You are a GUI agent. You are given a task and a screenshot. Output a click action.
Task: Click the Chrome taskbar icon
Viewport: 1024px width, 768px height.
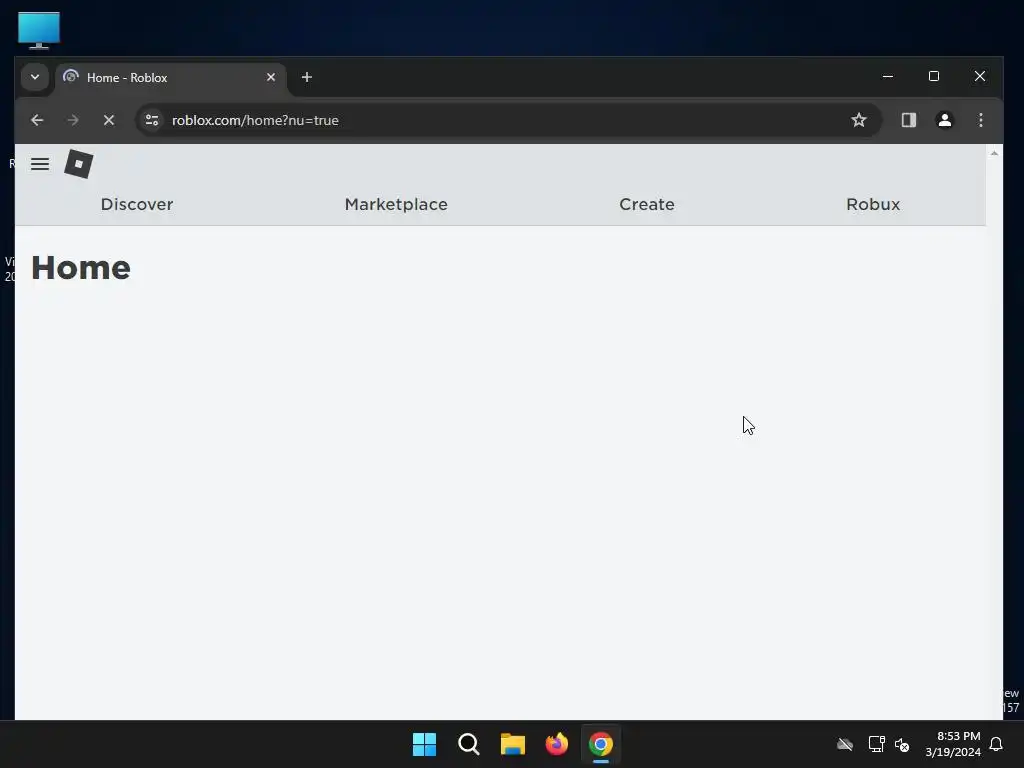(601, 744)
